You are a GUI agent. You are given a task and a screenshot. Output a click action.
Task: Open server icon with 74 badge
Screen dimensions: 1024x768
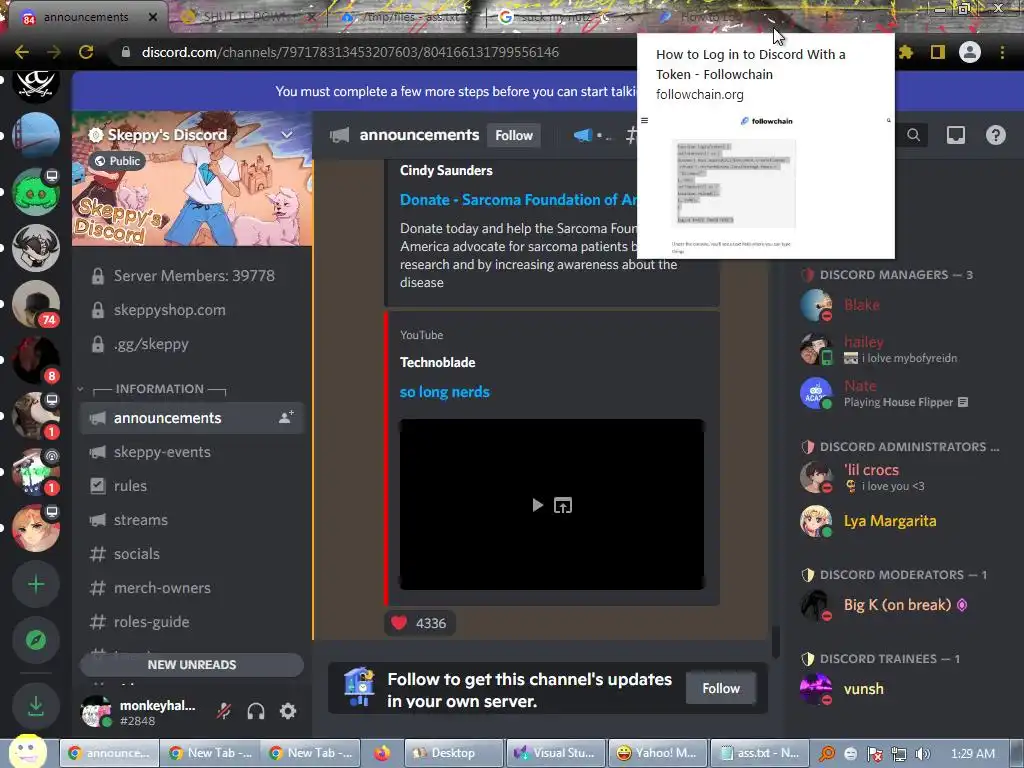pyautogui.click(x=36, y=304)
